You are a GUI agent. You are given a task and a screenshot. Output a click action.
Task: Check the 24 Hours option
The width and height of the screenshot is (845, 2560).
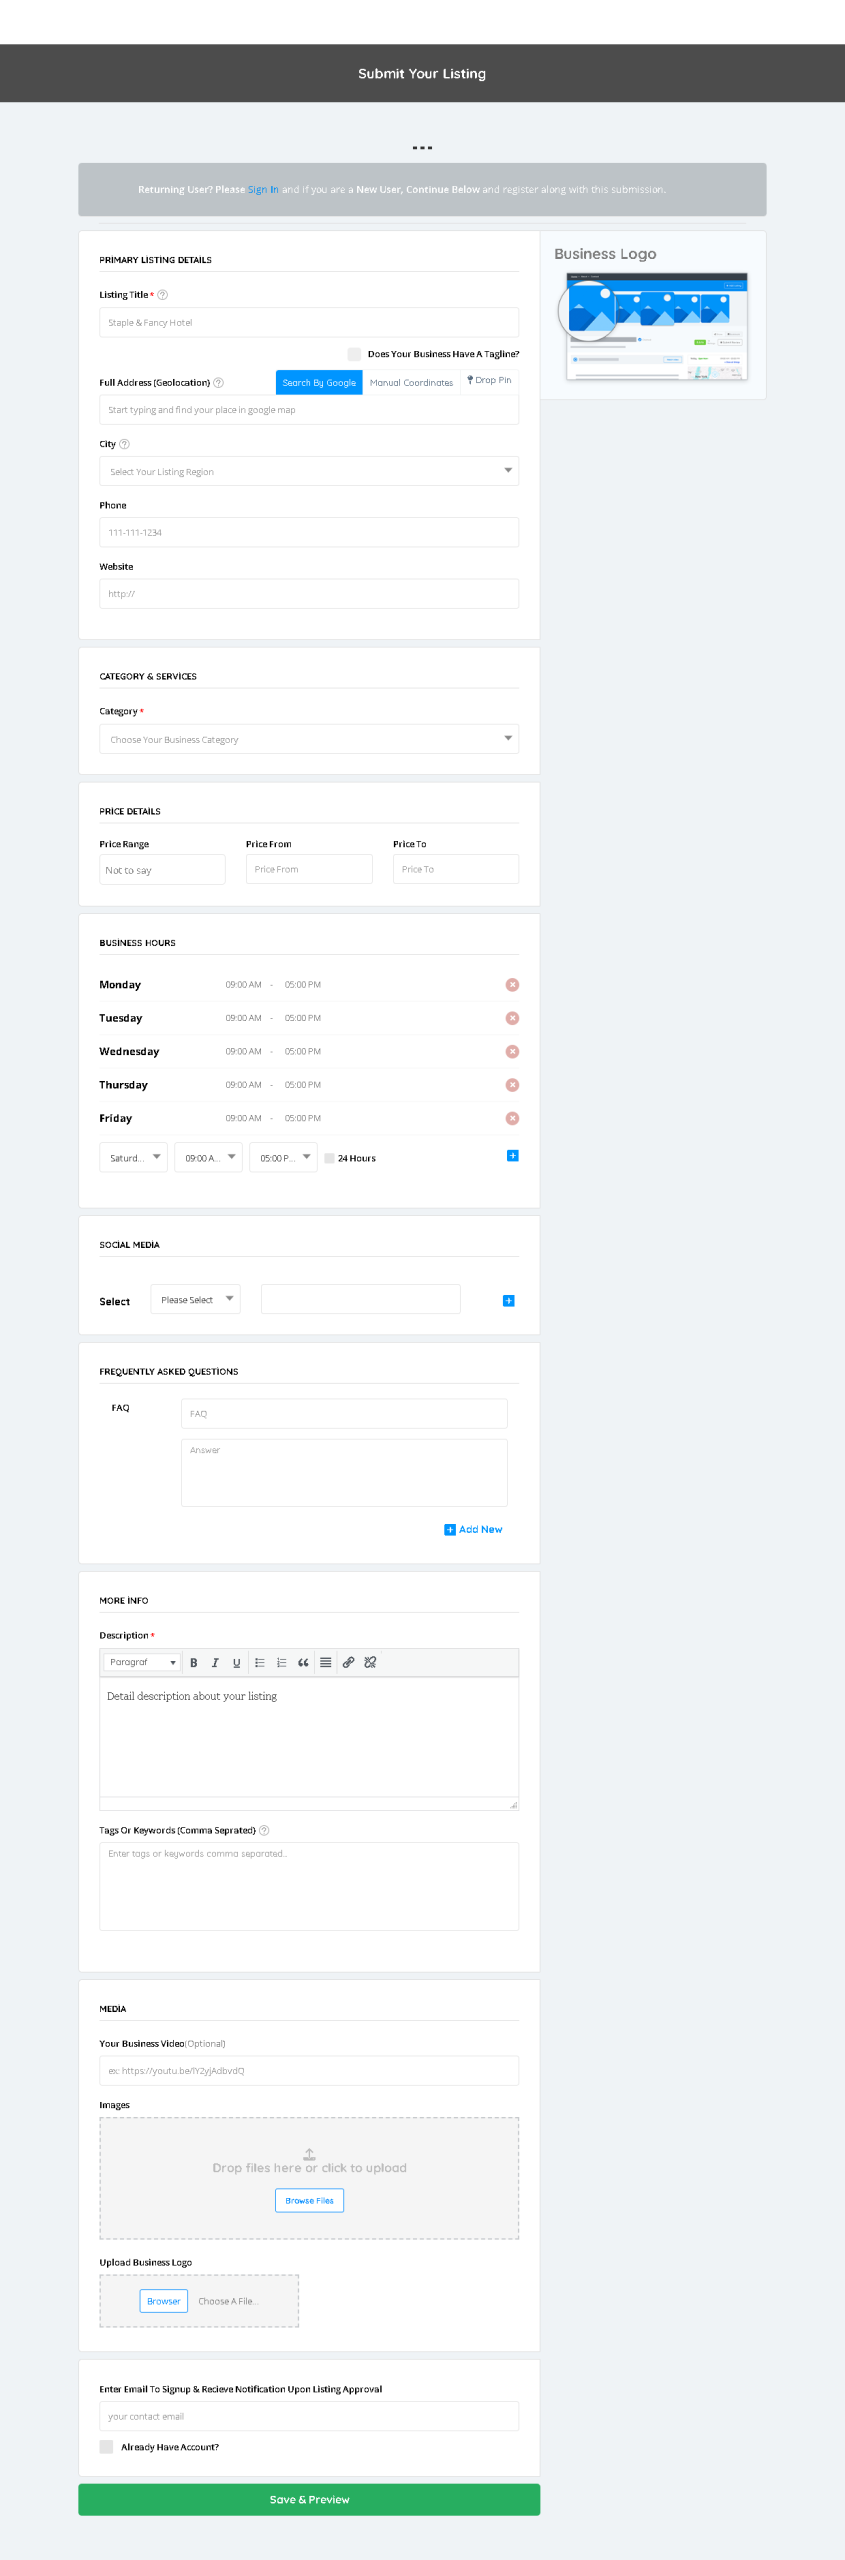(x=329, y=1159)
